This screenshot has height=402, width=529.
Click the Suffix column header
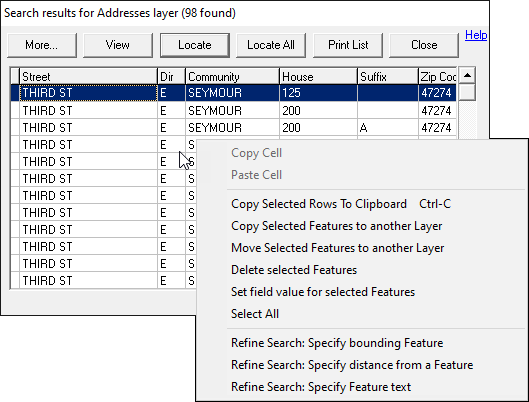coord(388,77)
